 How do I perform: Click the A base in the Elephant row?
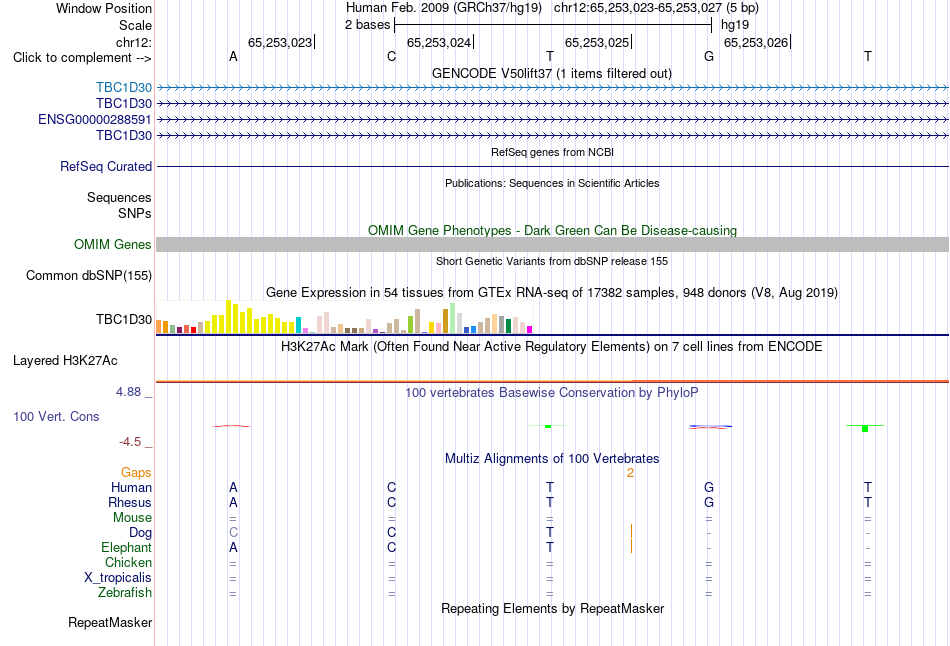point(233,547)
